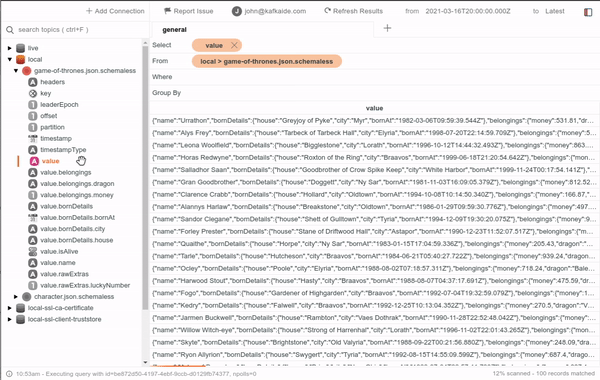Click the timestamp calendar icon
The image size is (600, 380).
33,139
